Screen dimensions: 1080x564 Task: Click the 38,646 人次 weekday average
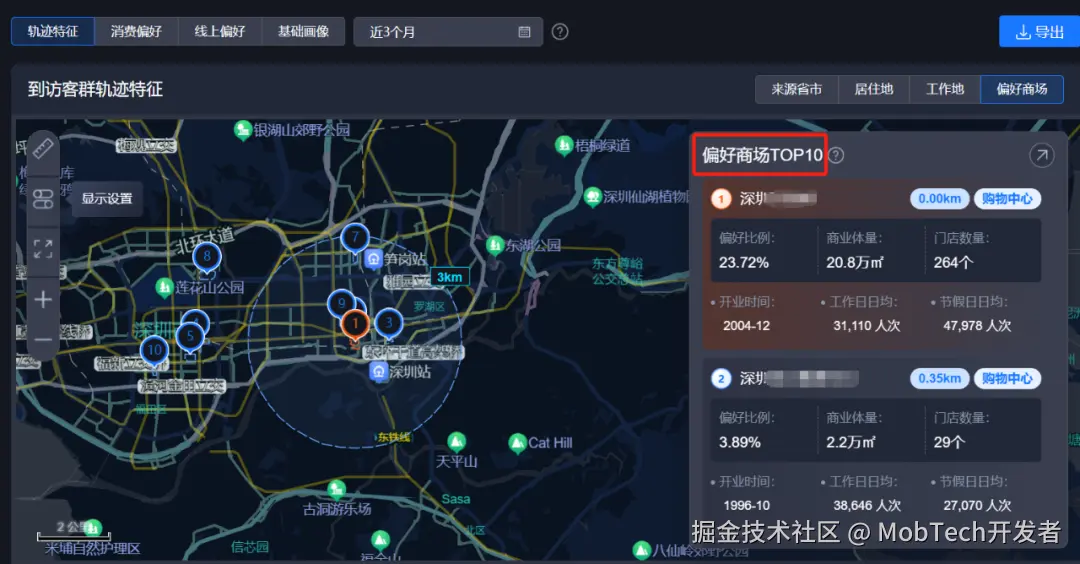(x=866, y=505)
